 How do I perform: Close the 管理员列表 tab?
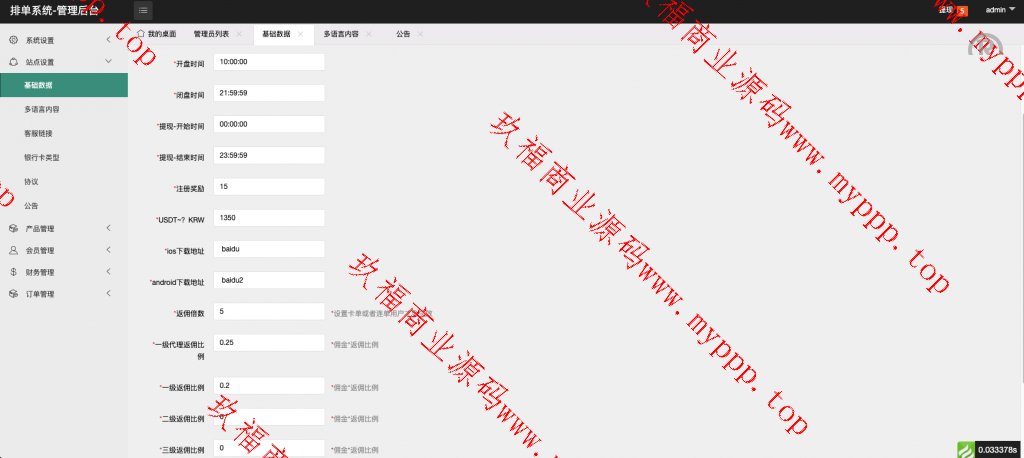pos(238,34)
